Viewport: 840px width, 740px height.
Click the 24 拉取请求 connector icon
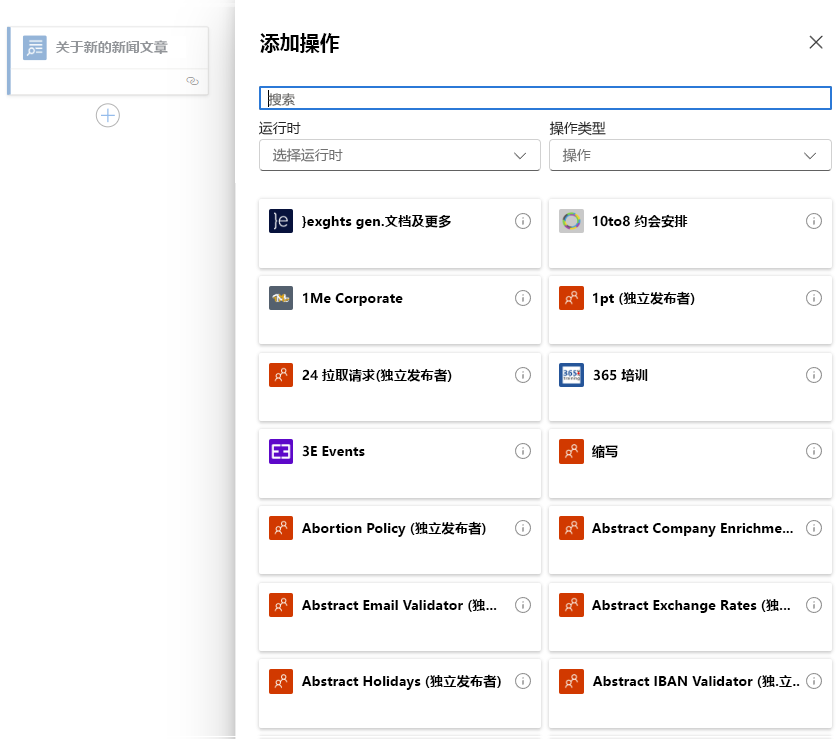click(x=281, y=375)
